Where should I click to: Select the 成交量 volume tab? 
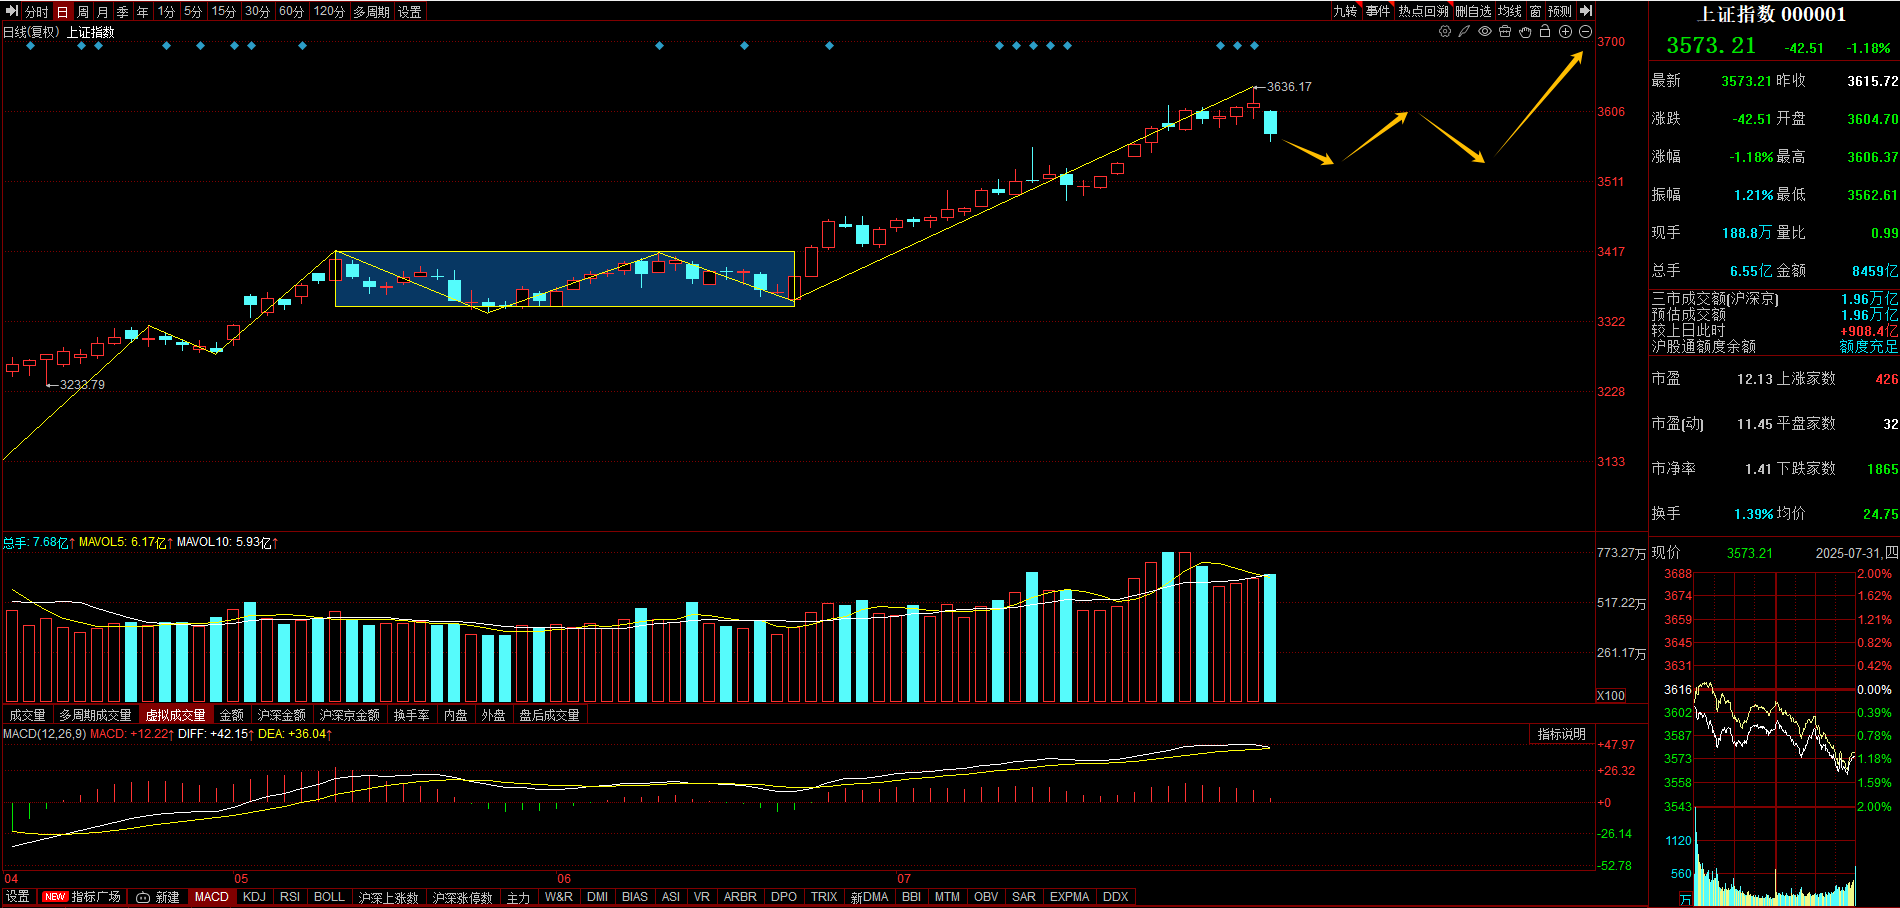[x=28, y=715]
